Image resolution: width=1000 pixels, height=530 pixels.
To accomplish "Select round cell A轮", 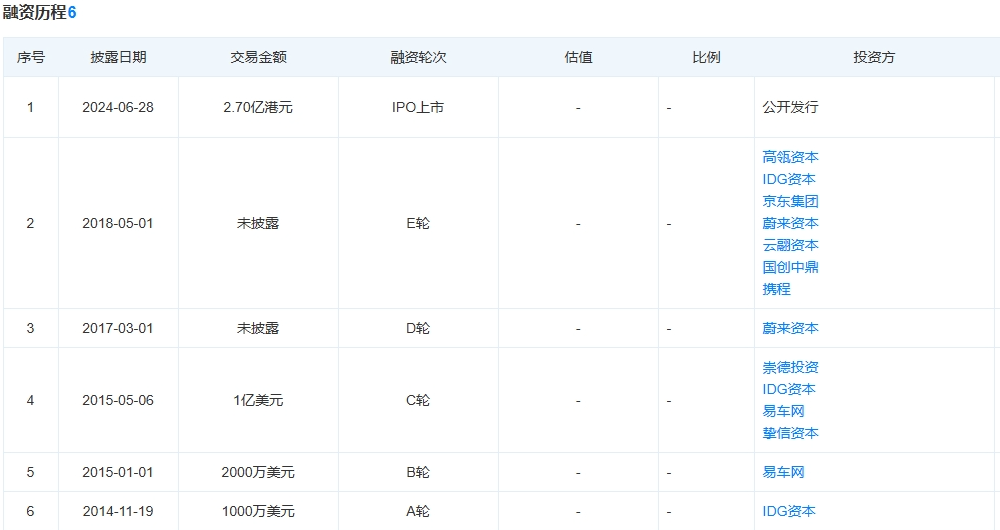I will (418, 511).
